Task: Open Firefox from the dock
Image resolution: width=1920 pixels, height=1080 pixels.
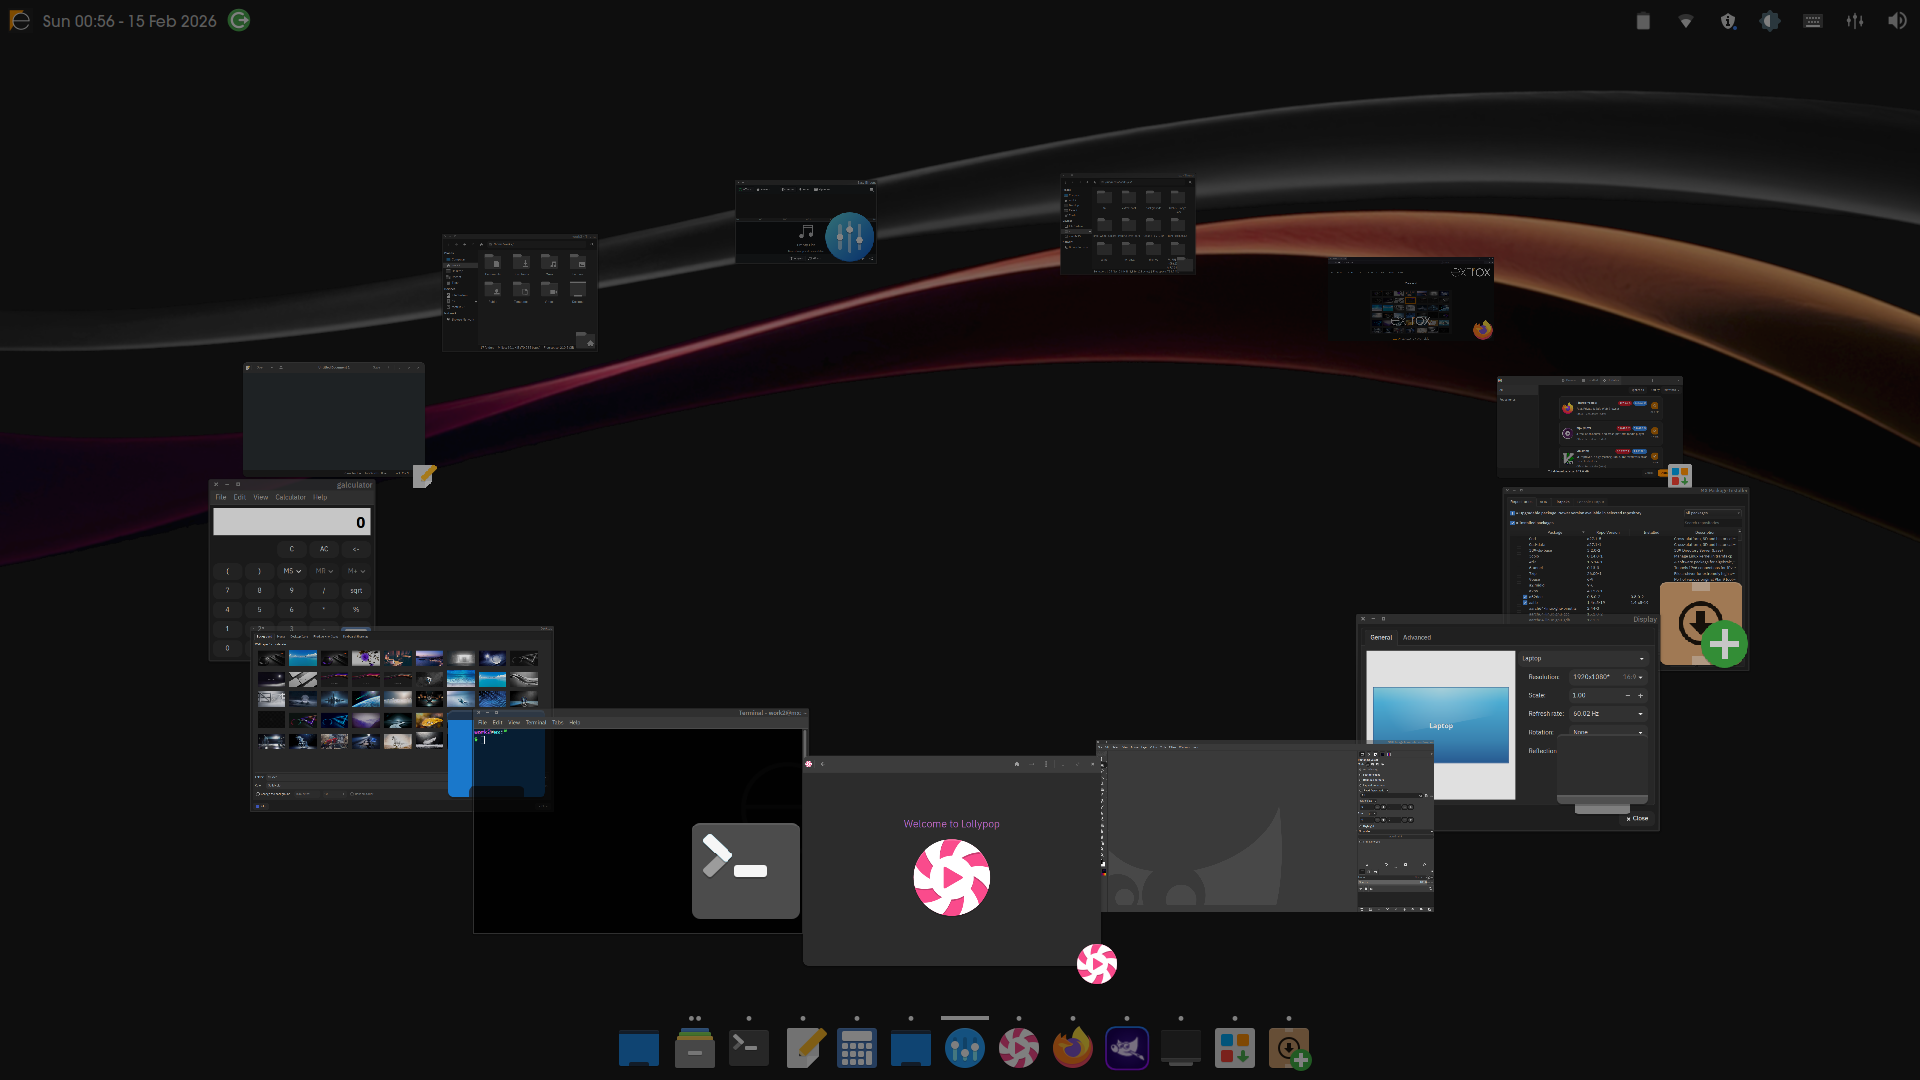Action: (x=1073, y=1049)
